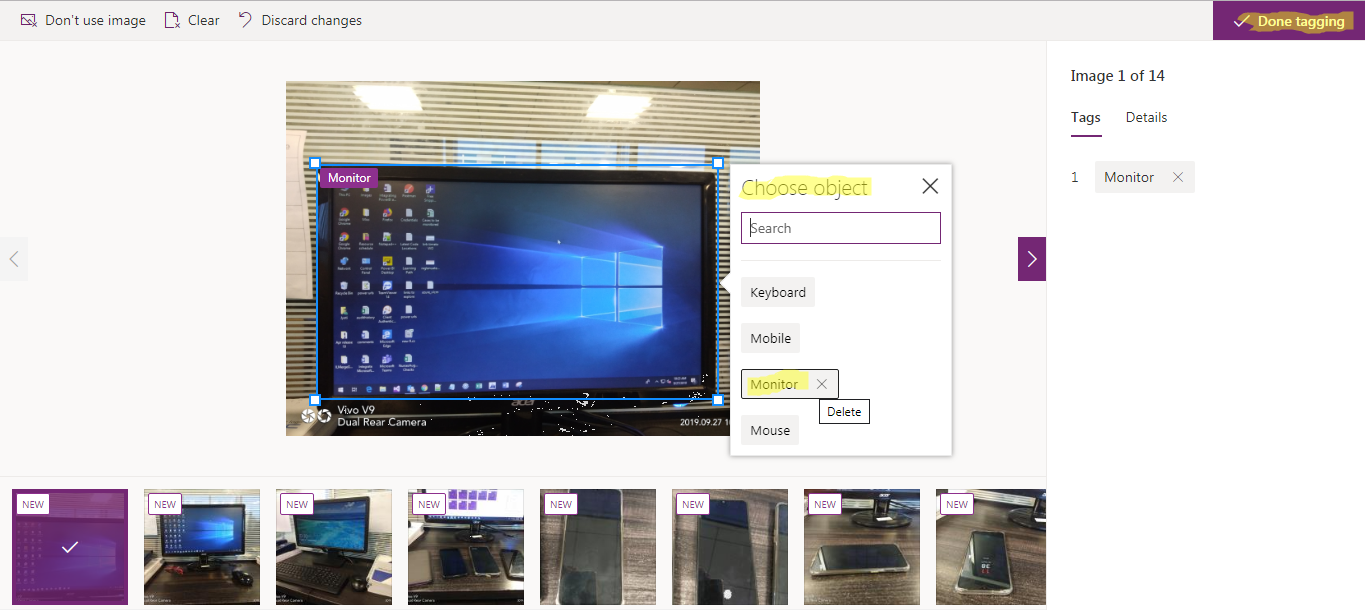Switch to the Details tab
This screenshot has width=1365, height=610.
[1146, 117]
